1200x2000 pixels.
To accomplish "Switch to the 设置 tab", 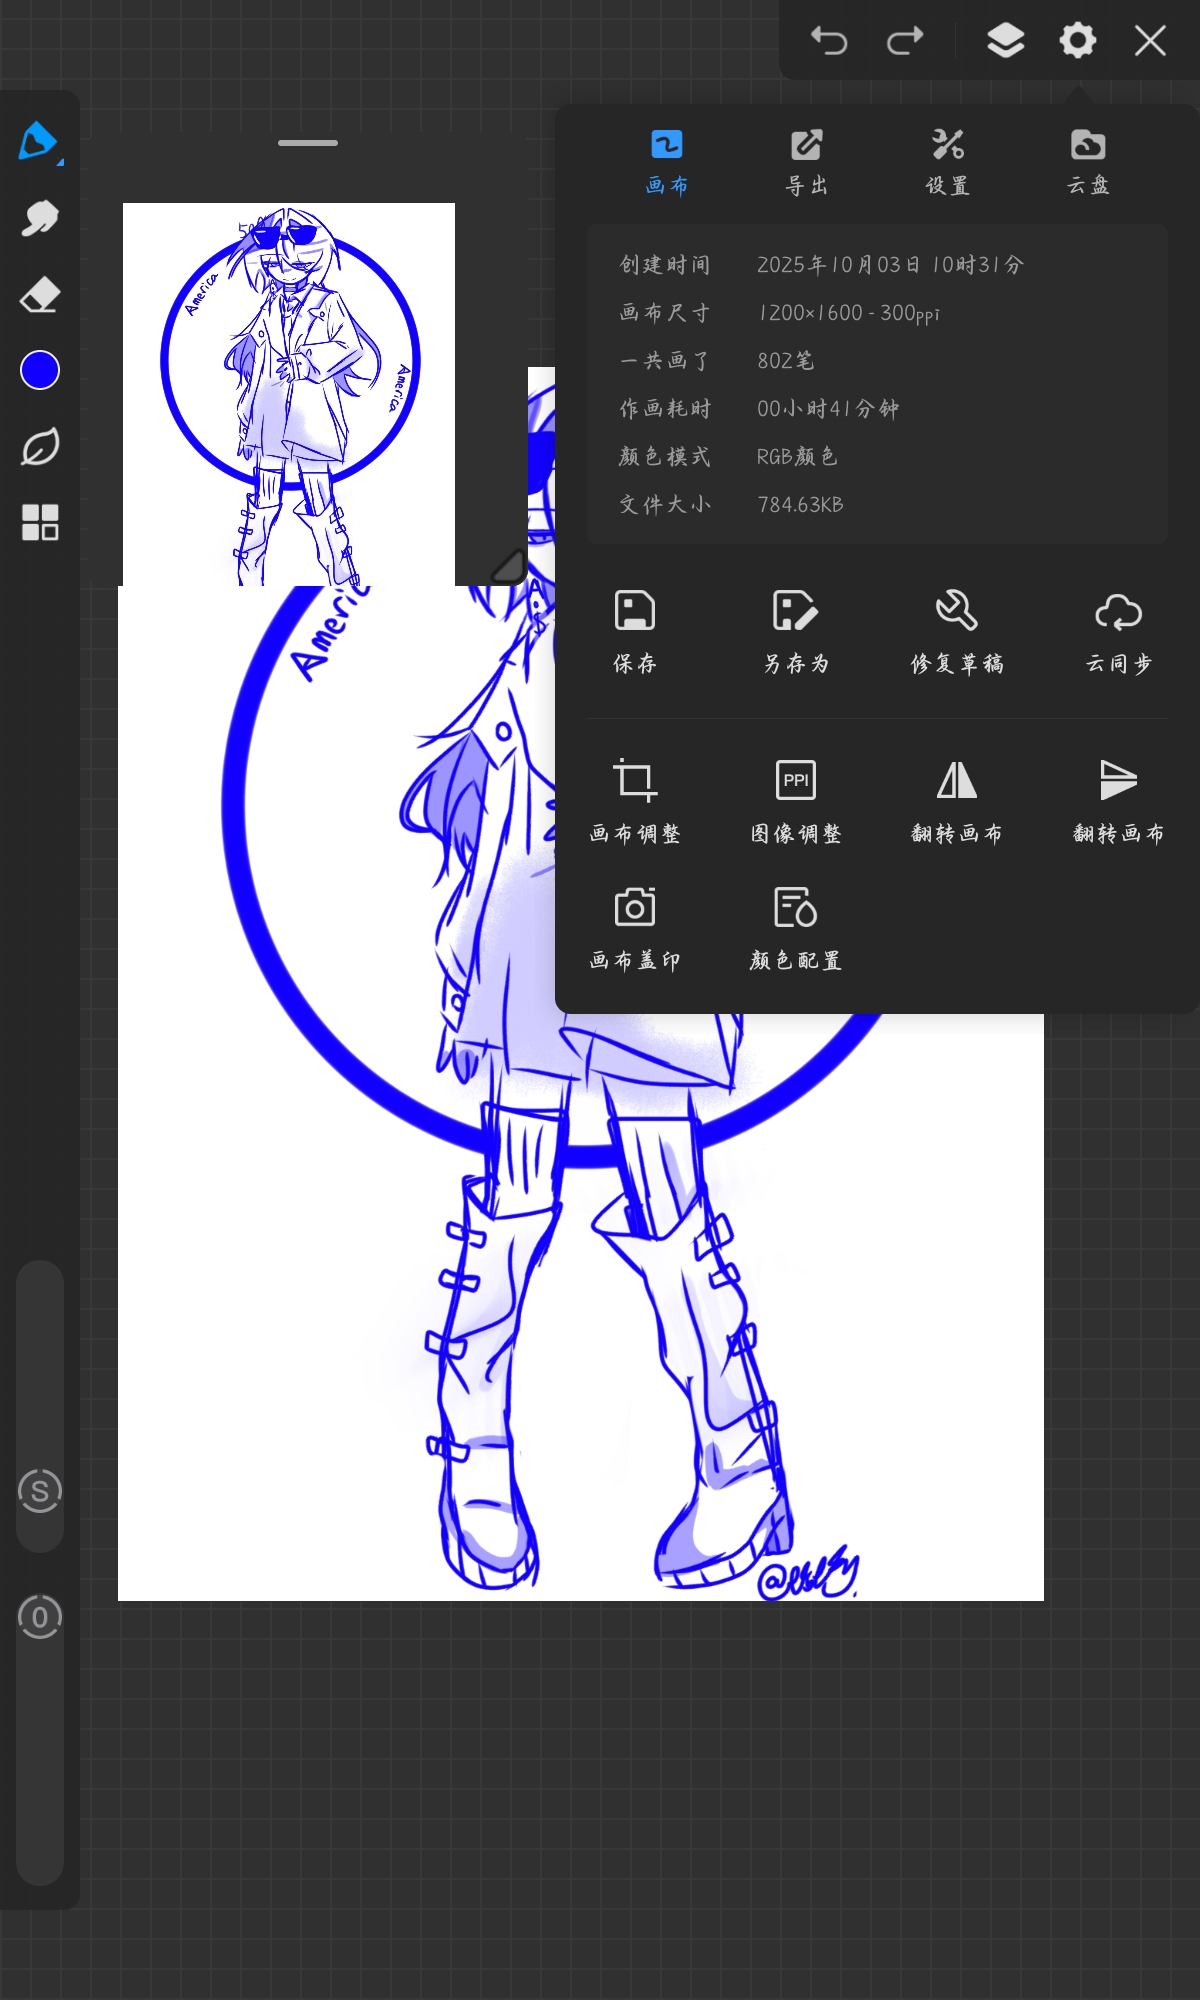I will (947, 162).
